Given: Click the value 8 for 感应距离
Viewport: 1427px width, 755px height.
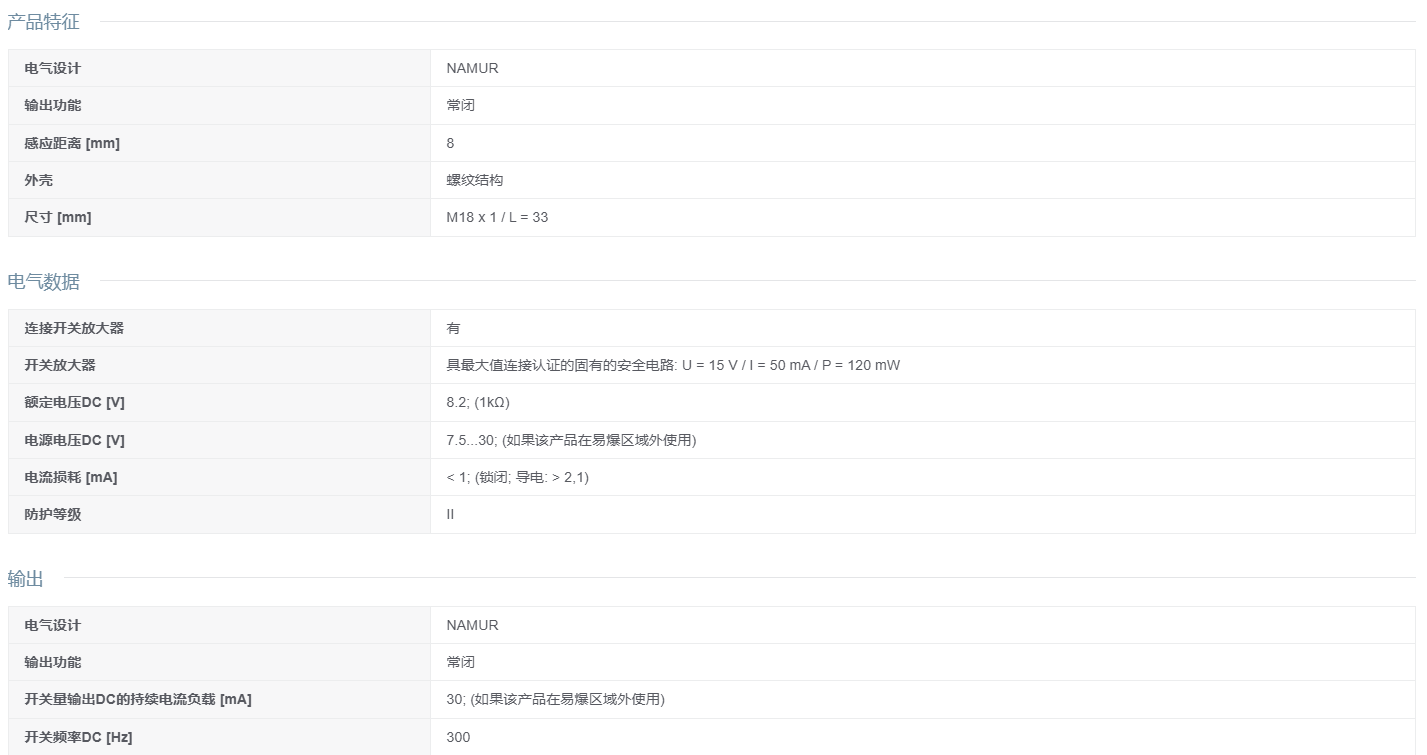Looking at the screenshot, I should [450, 143].
